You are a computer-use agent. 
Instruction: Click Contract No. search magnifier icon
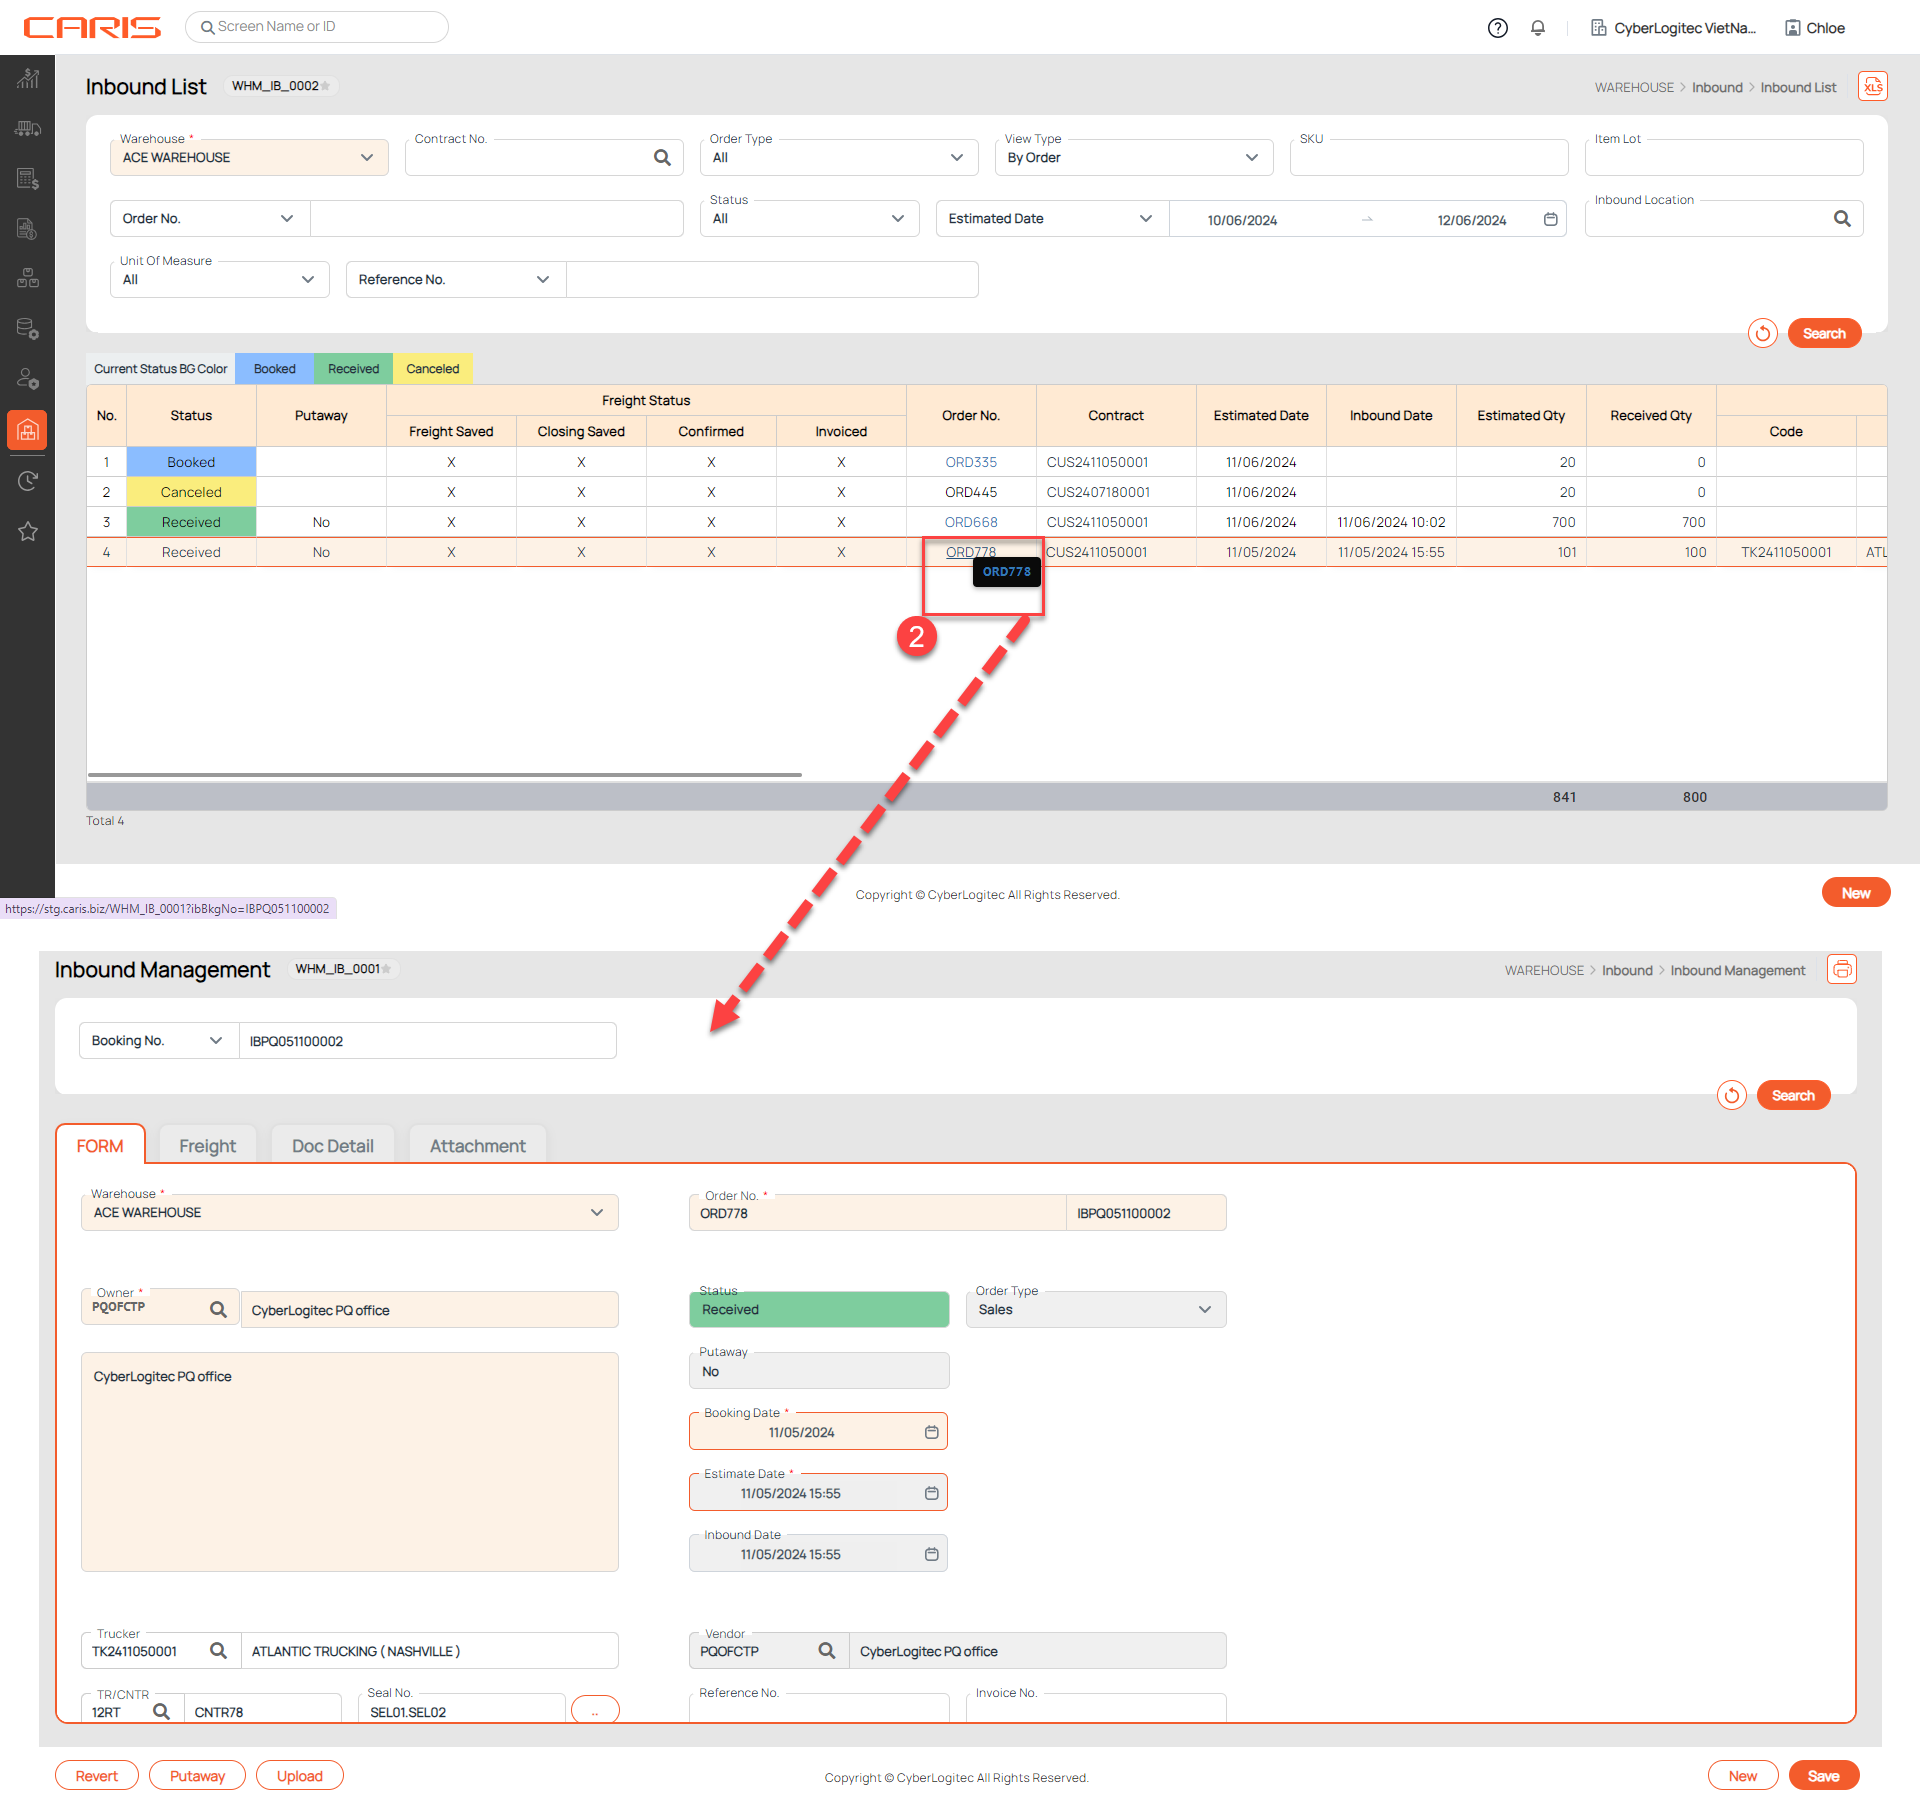662,158
